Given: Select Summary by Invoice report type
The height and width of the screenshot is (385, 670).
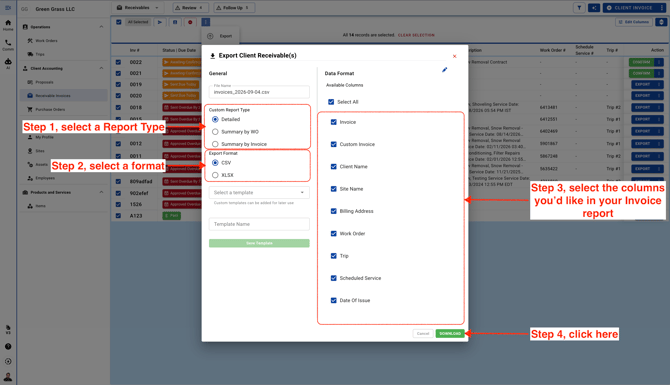Looking at the screenshot, I should click(215, 144).
